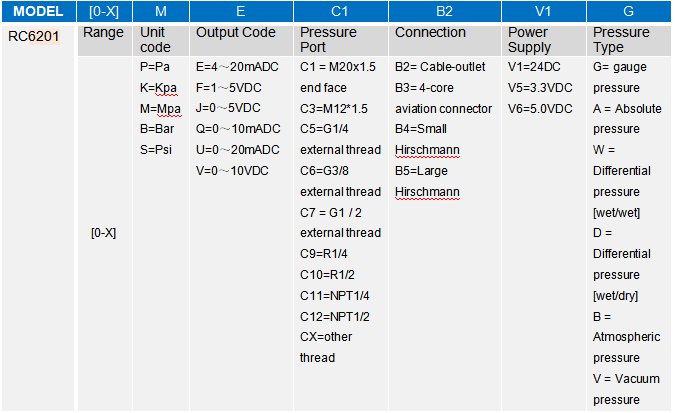The height and width of the screenshot is (413, 675).
Task: Click the Pressure Port heading
Action: pos(328,40)
